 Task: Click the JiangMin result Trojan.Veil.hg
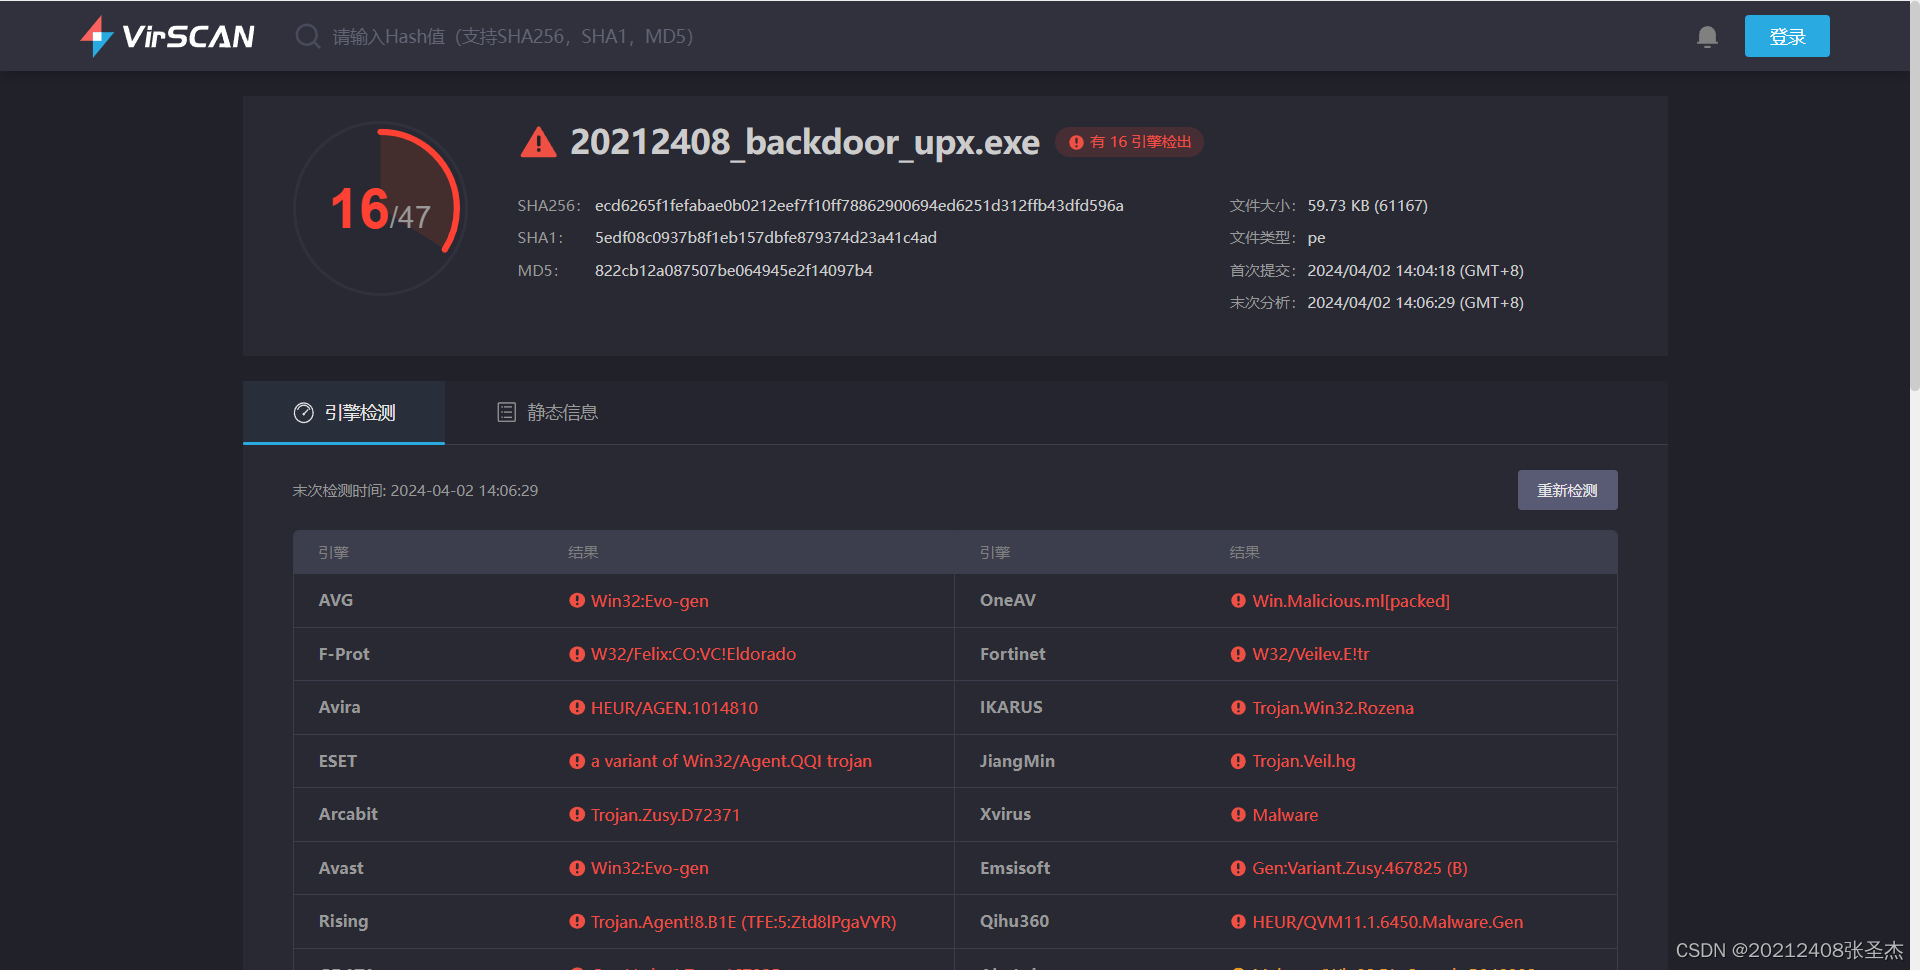[x=1304, y=761]
